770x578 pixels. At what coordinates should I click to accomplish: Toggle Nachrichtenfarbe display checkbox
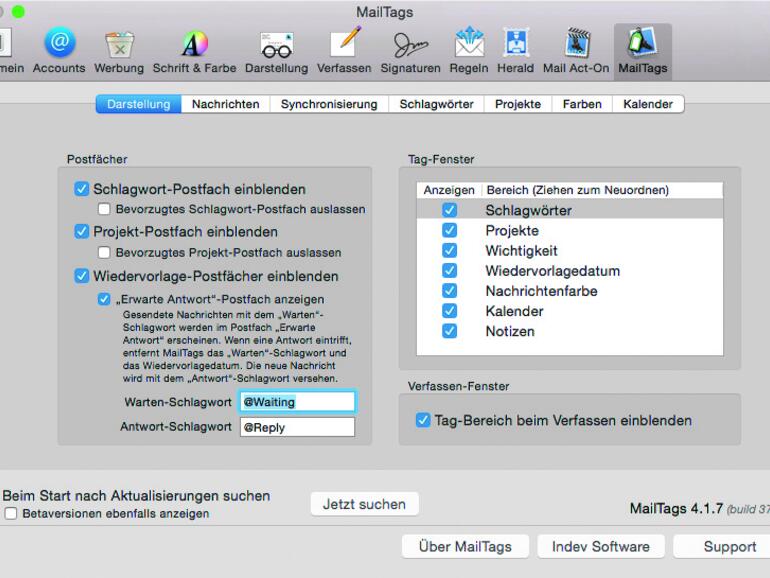coord(449,291)
